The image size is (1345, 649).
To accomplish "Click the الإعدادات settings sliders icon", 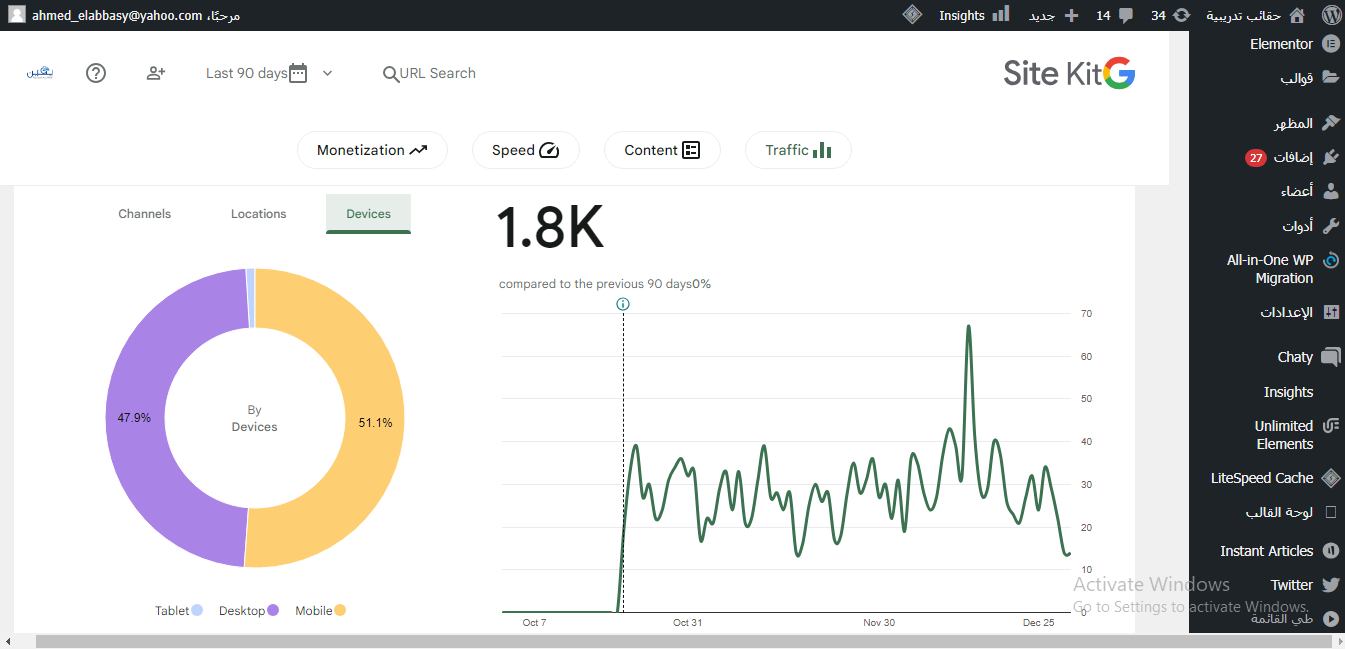I will tap(1331, 312).
